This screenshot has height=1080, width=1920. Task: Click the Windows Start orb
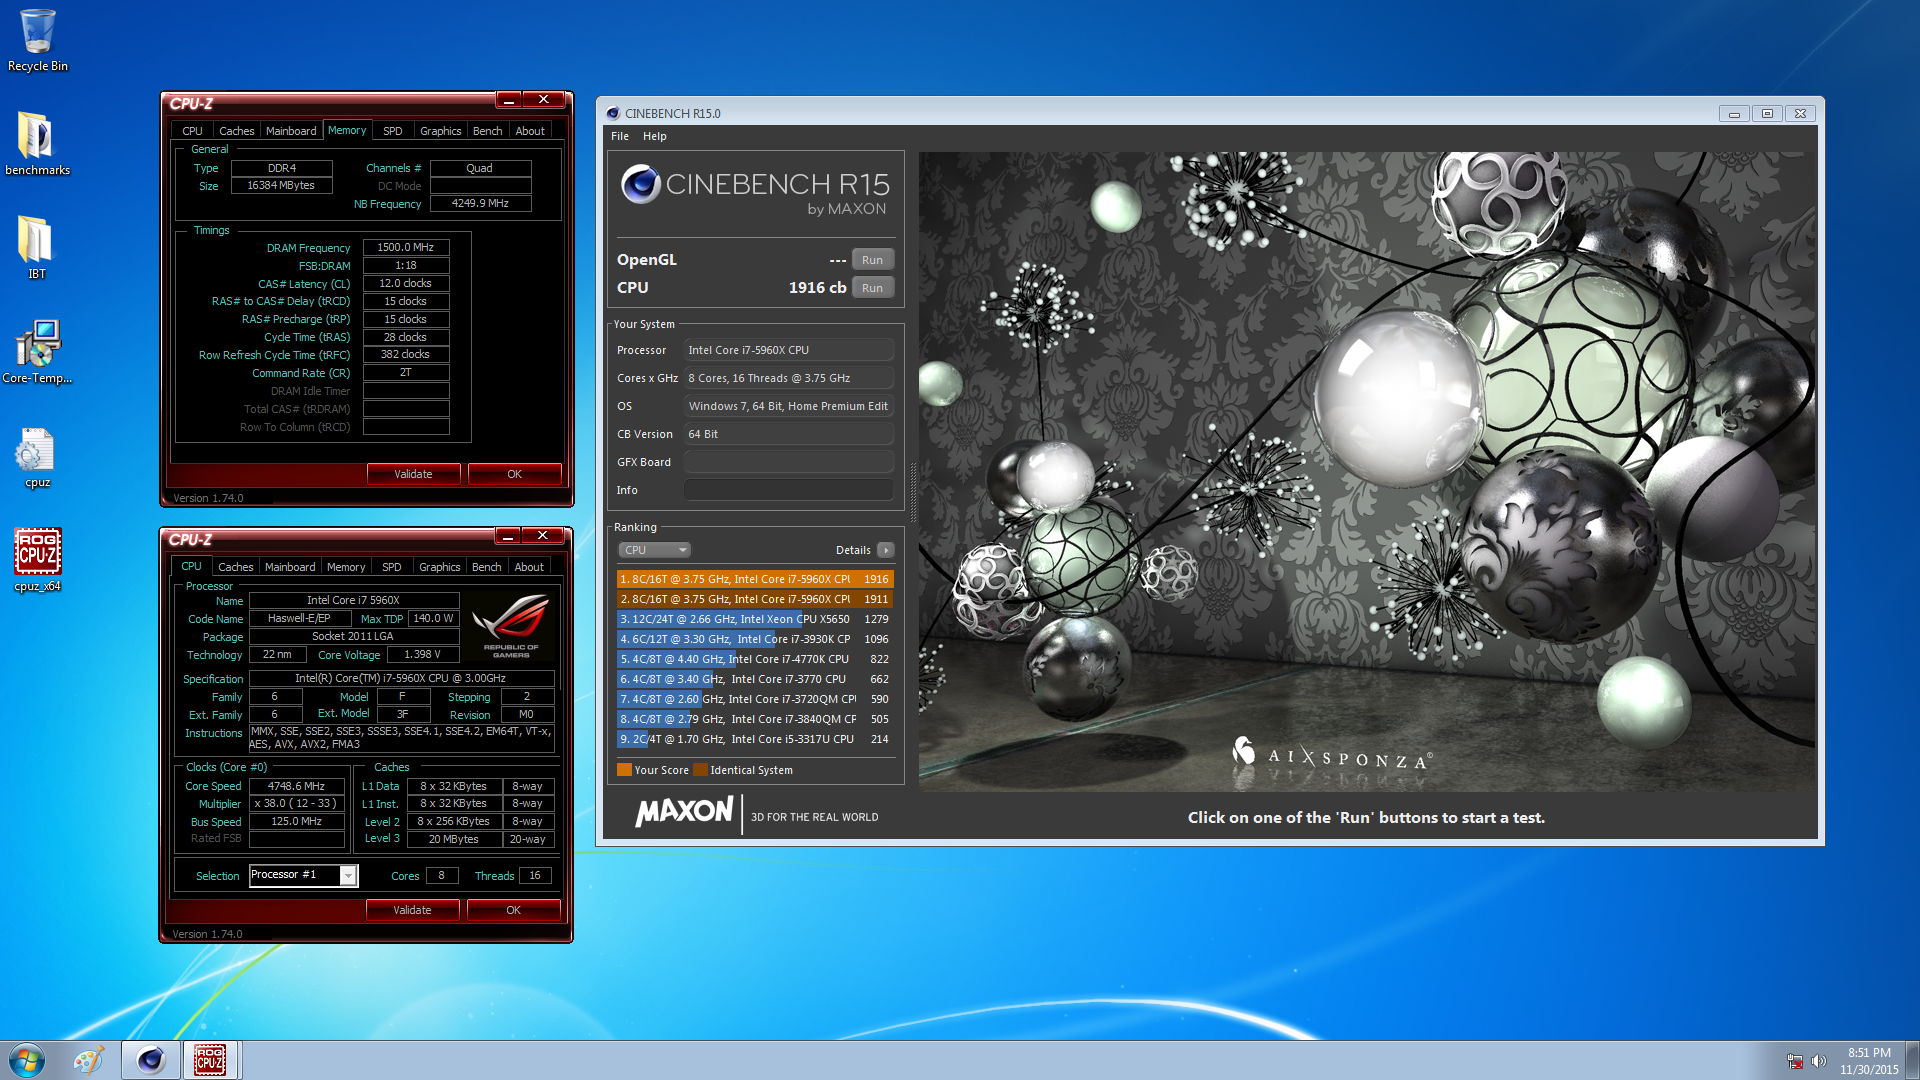(27, 1060)
